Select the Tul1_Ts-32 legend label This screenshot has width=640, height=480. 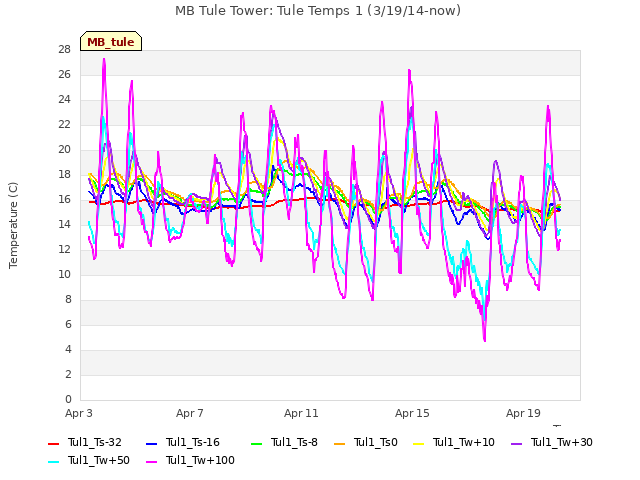point(95,442)
